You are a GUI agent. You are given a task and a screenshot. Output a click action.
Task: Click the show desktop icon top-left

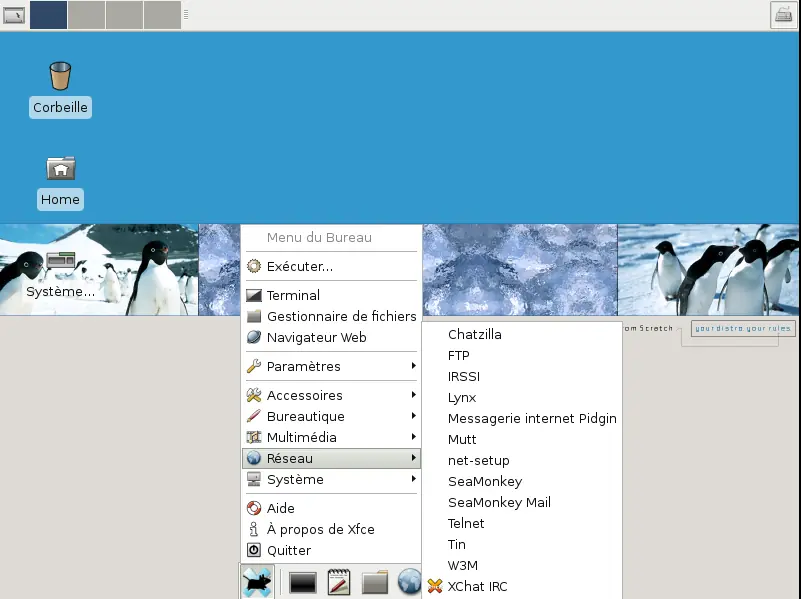click(14, 15)
